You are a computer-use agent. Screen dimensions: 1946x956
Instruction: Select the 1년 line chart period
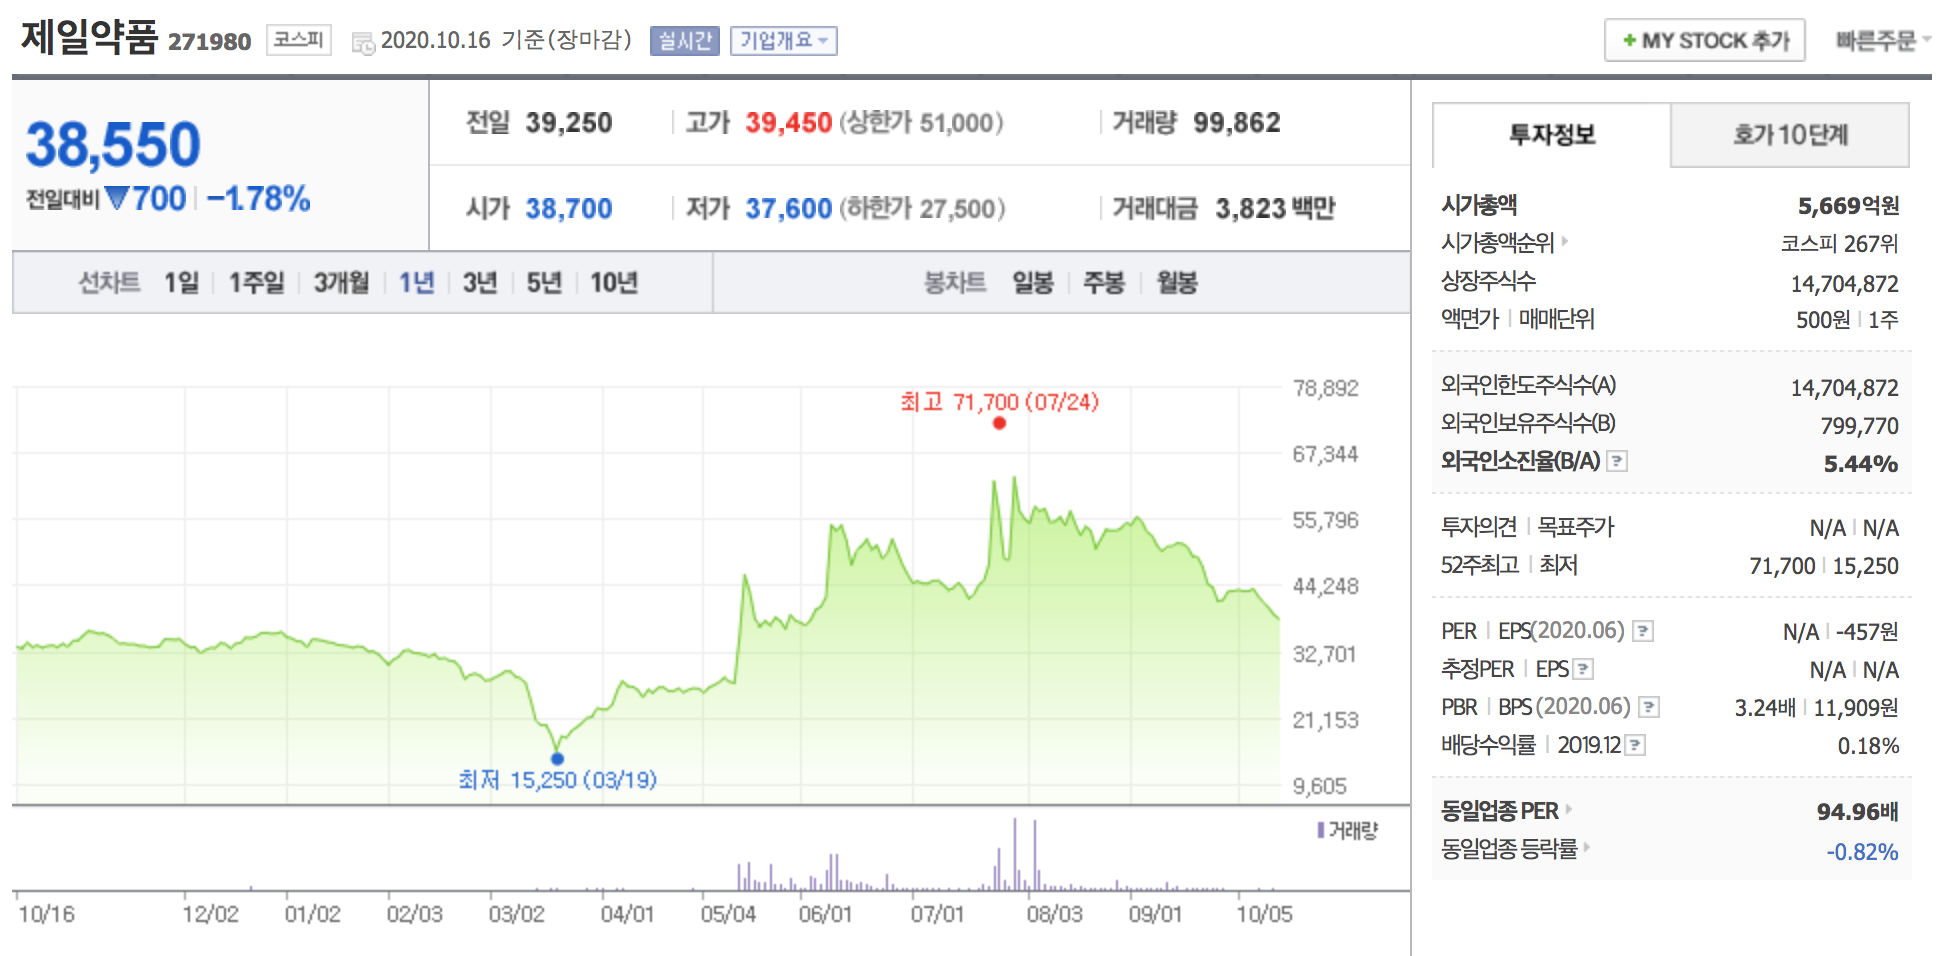pos(417,283)
